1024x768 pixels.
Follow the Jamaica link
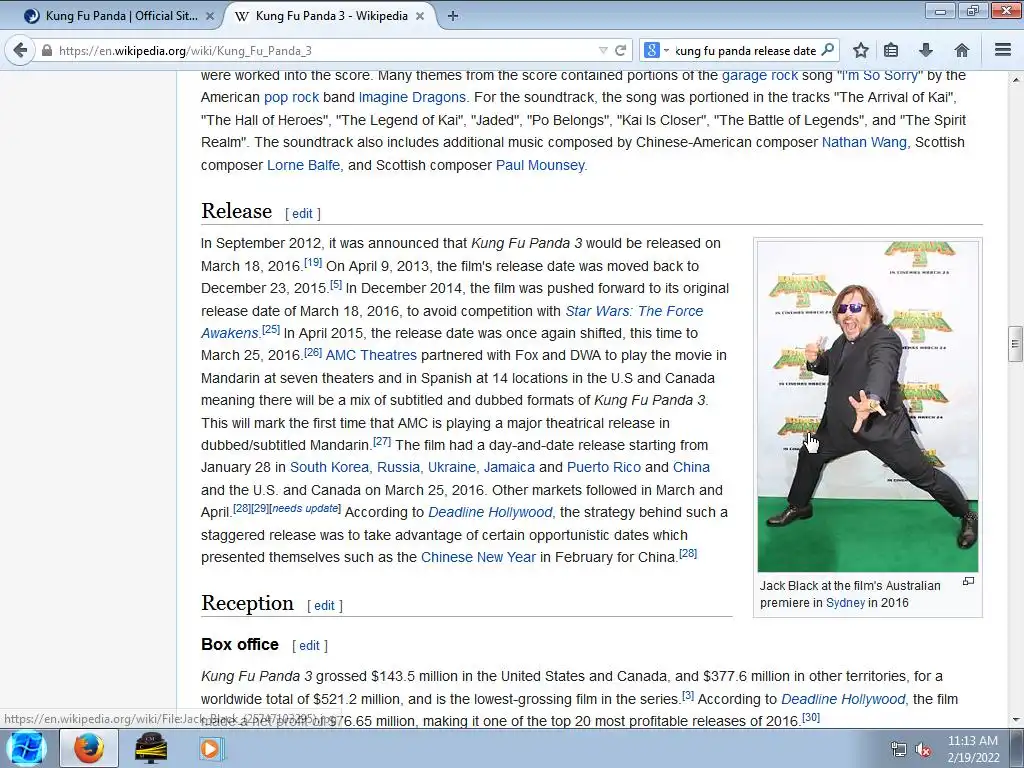(509, 468)
